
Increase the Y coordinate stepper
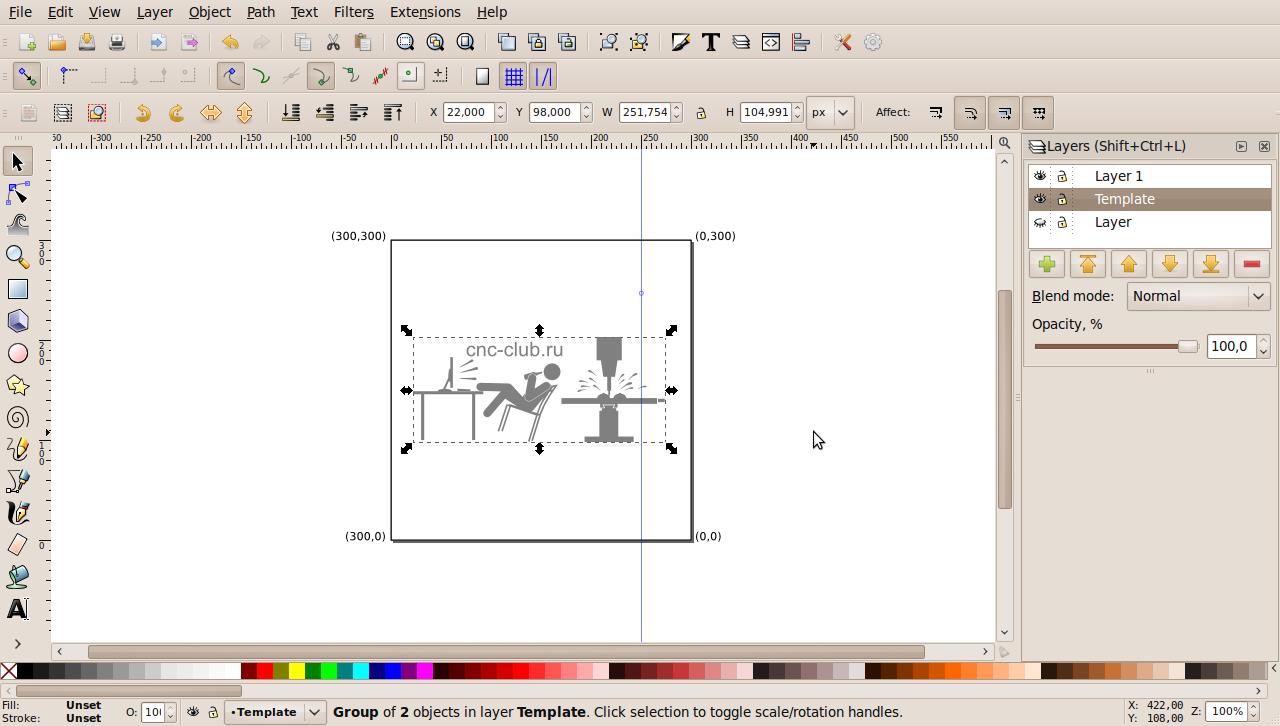point(587,108)
